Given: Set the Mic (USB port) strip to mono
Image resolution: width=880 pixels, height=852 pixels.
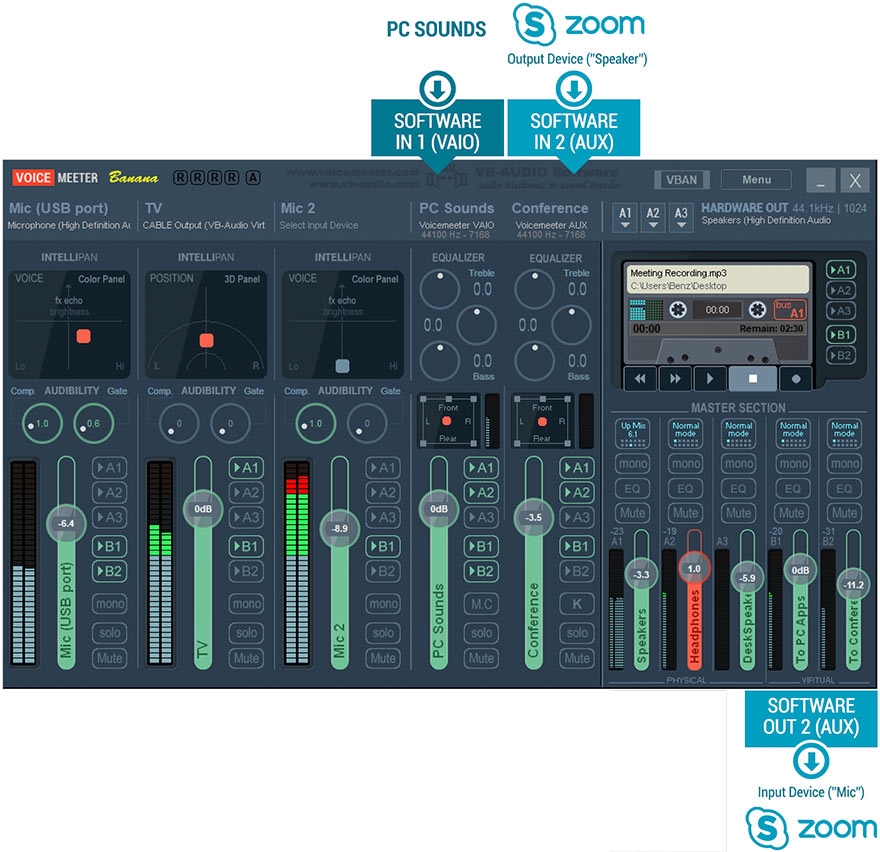Looking at the screenshot, I should pos(109,604).
